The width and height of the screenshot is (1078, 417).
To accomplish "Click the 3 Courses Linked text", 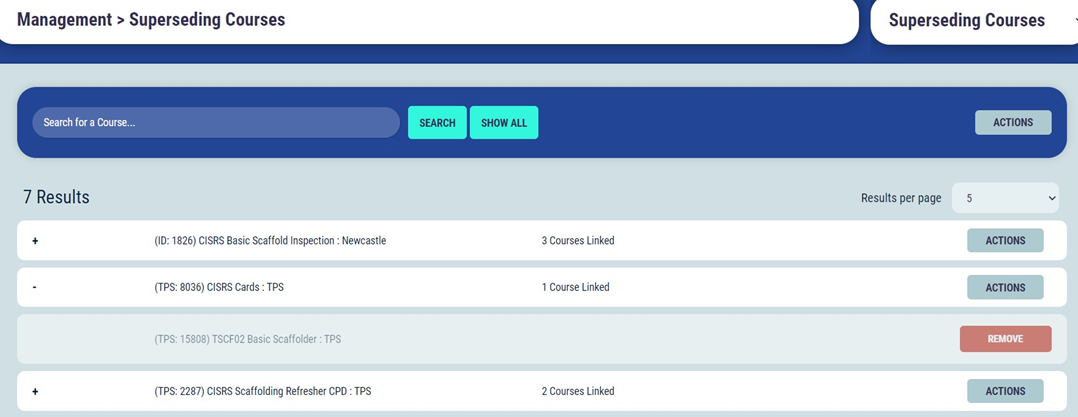I will (x=577, y=241).
